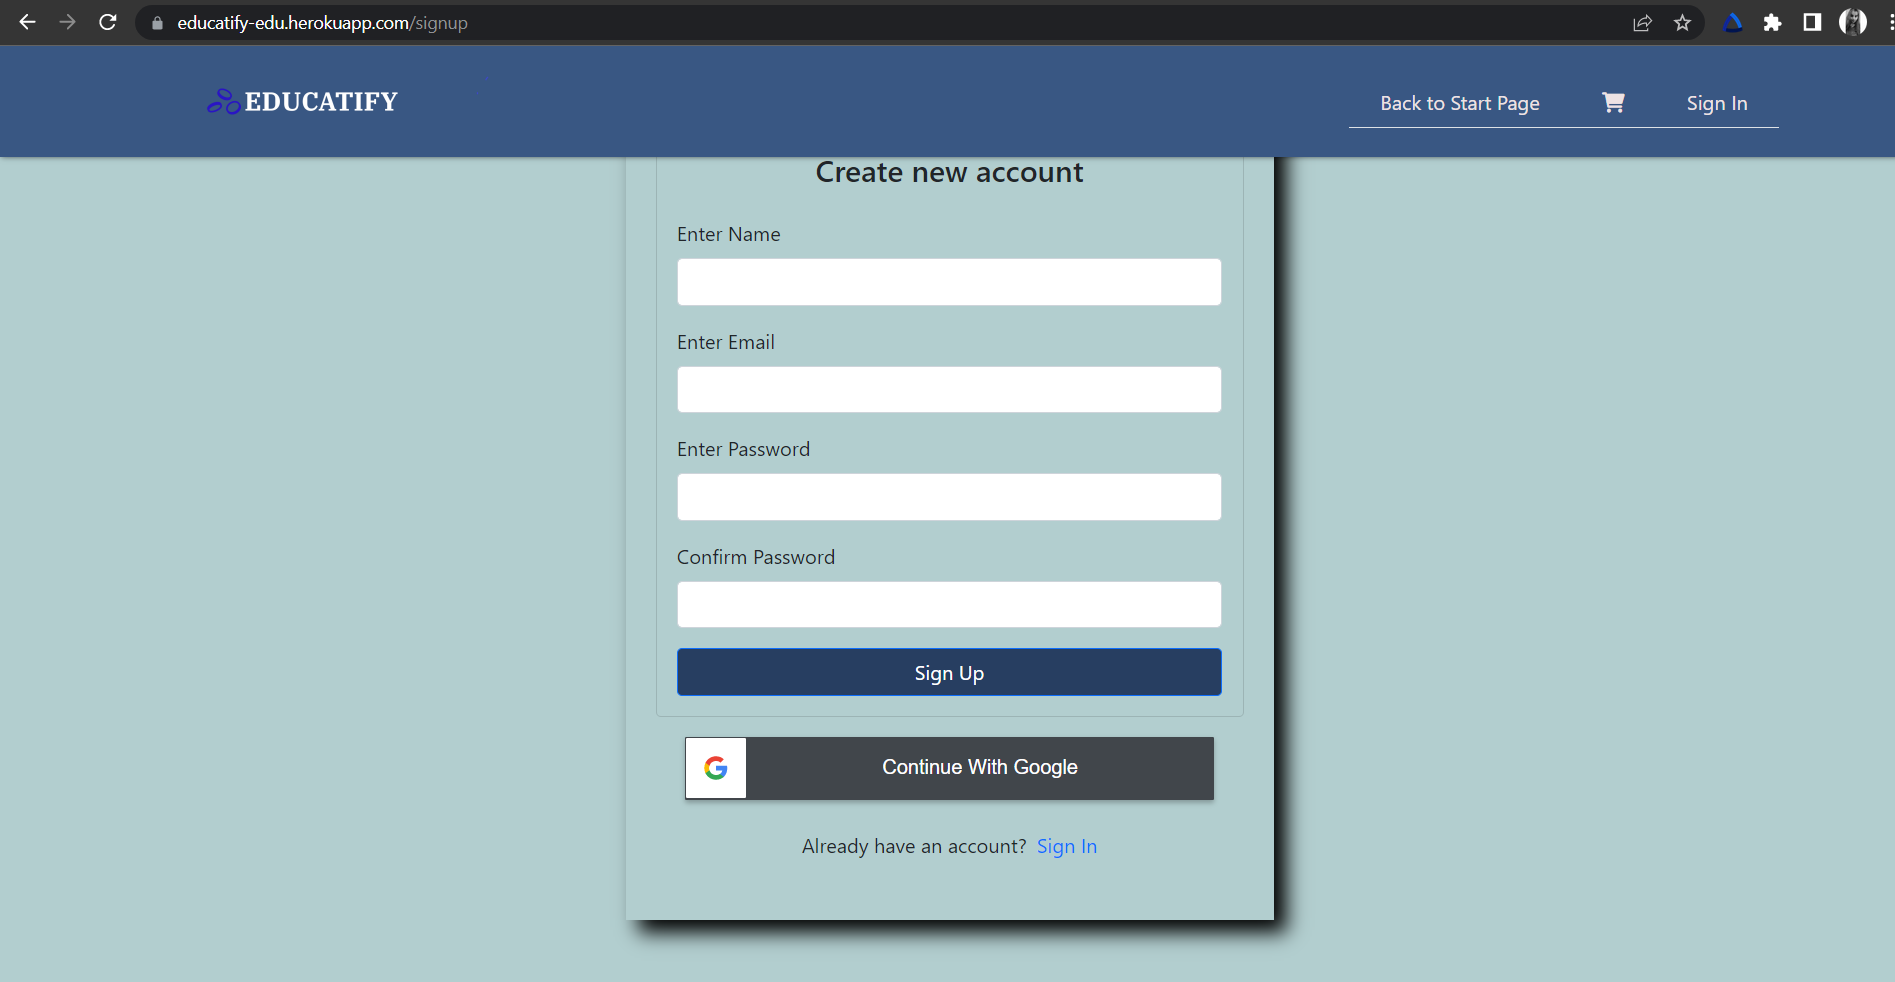Image resolution: width=1895 pixels, height=982 pixels.
Task: Click inside the Enter Email field
Action: [x=948, y=390]
